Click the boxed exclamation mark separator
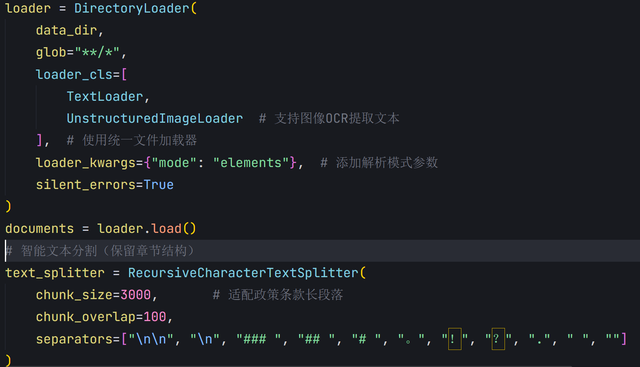The image size is (640, 367). tap(455, 339)
